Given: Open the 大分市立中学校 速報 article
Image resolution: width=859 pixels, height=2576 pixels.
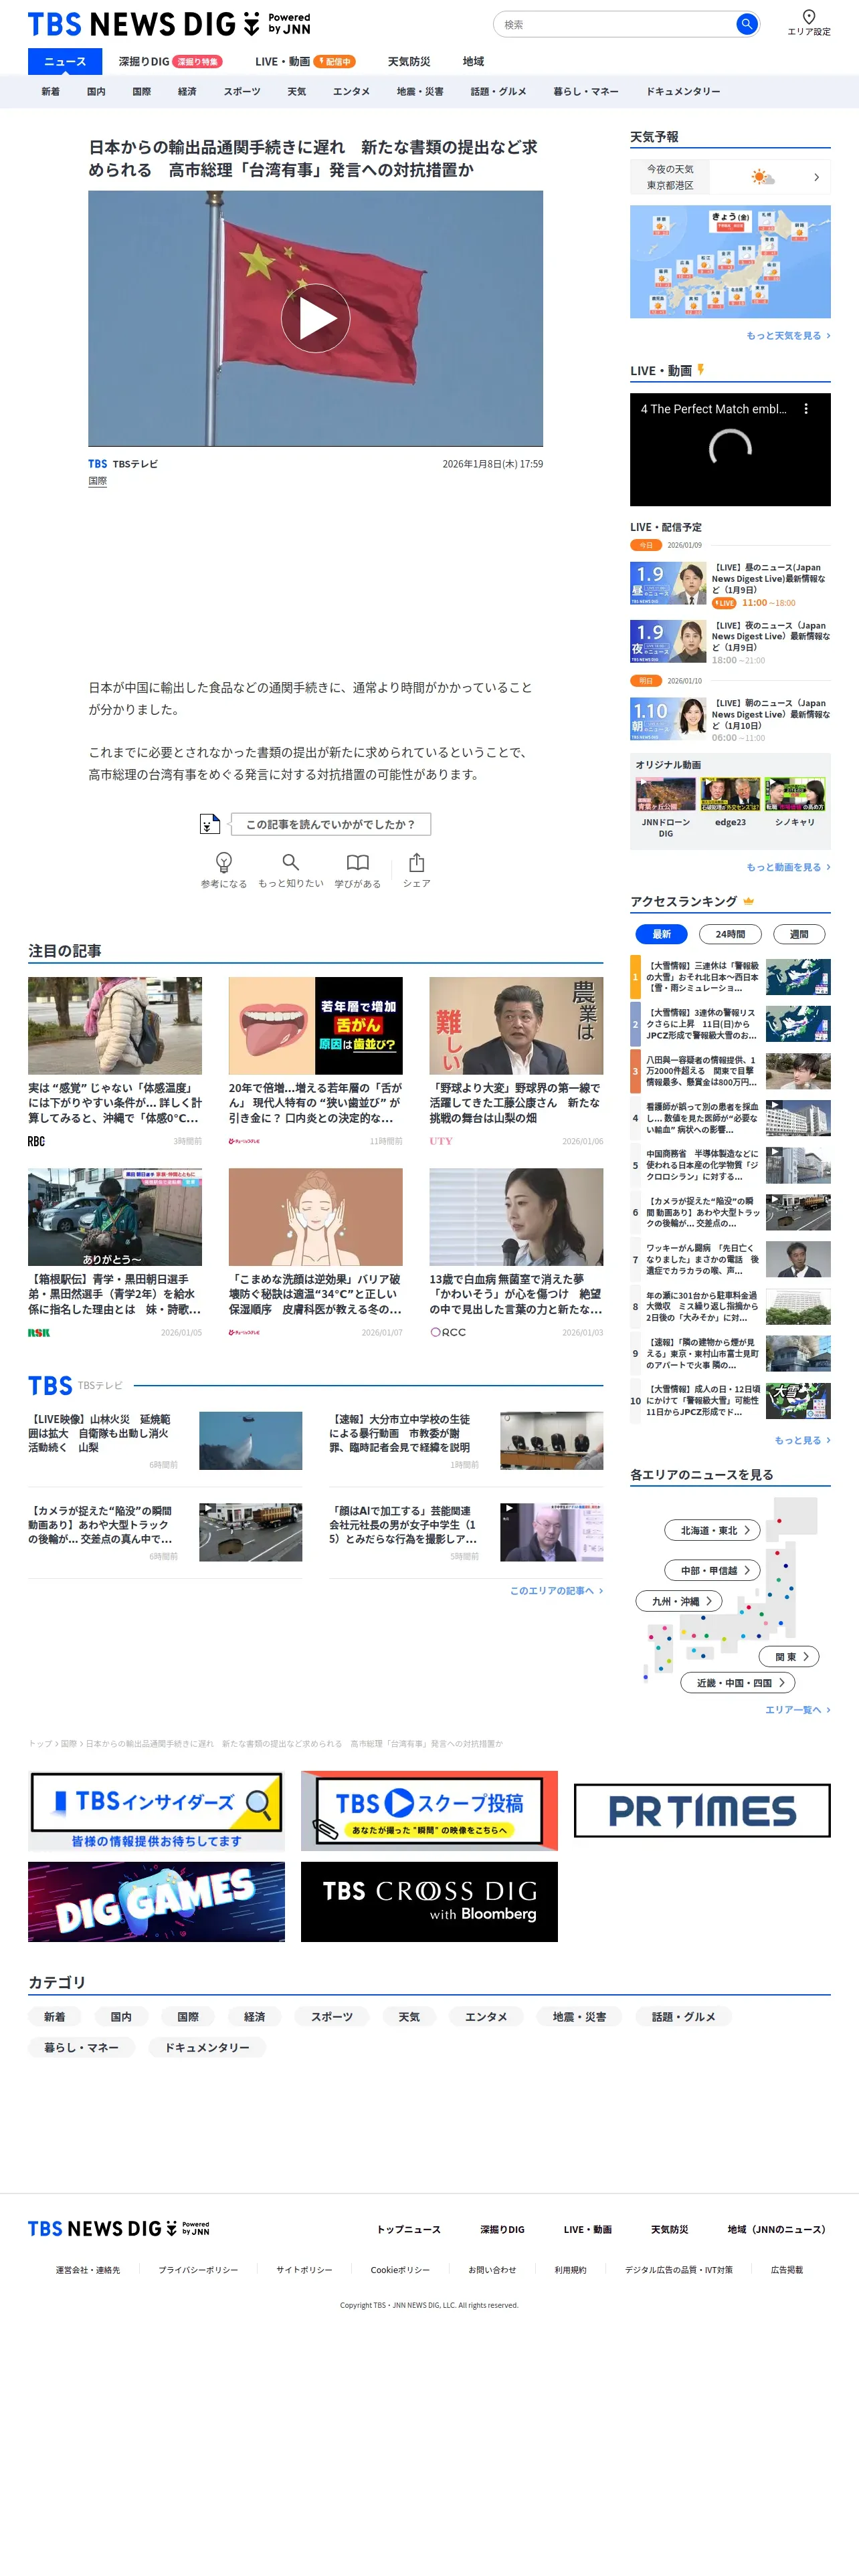Looking at the screenshot, I should 466,1441.
